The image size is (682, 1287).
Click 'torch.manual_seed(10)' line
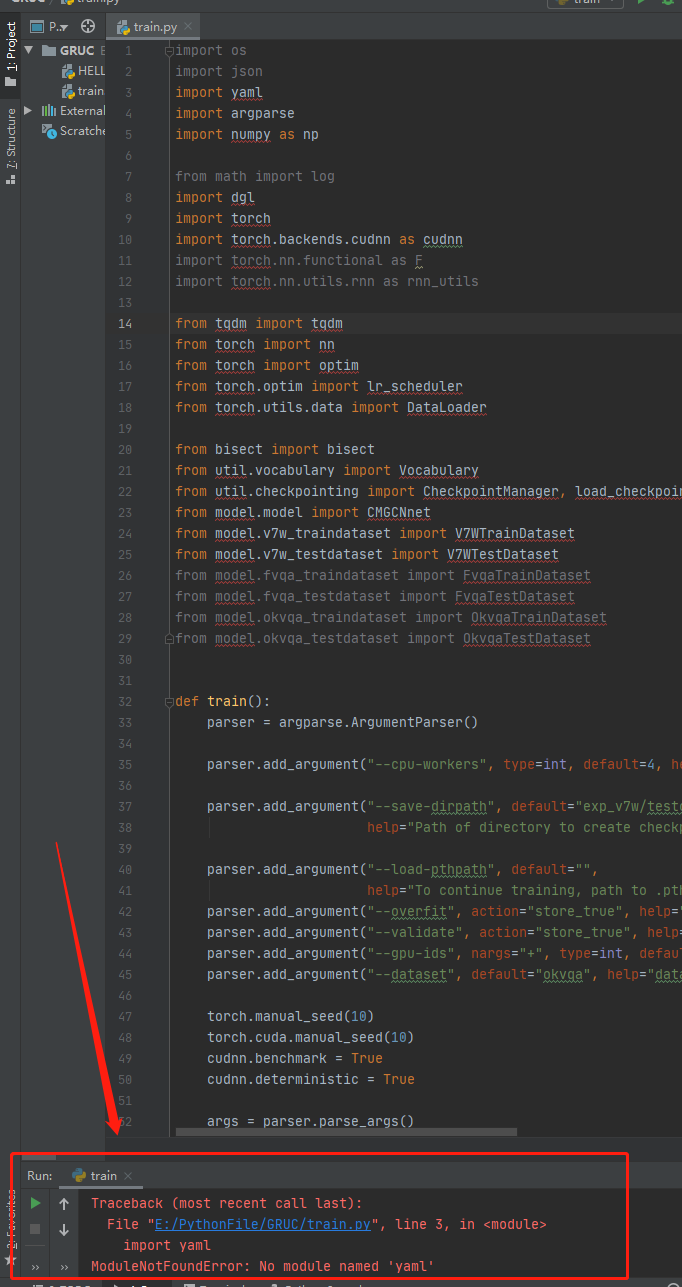click(x=291, y=1016)
